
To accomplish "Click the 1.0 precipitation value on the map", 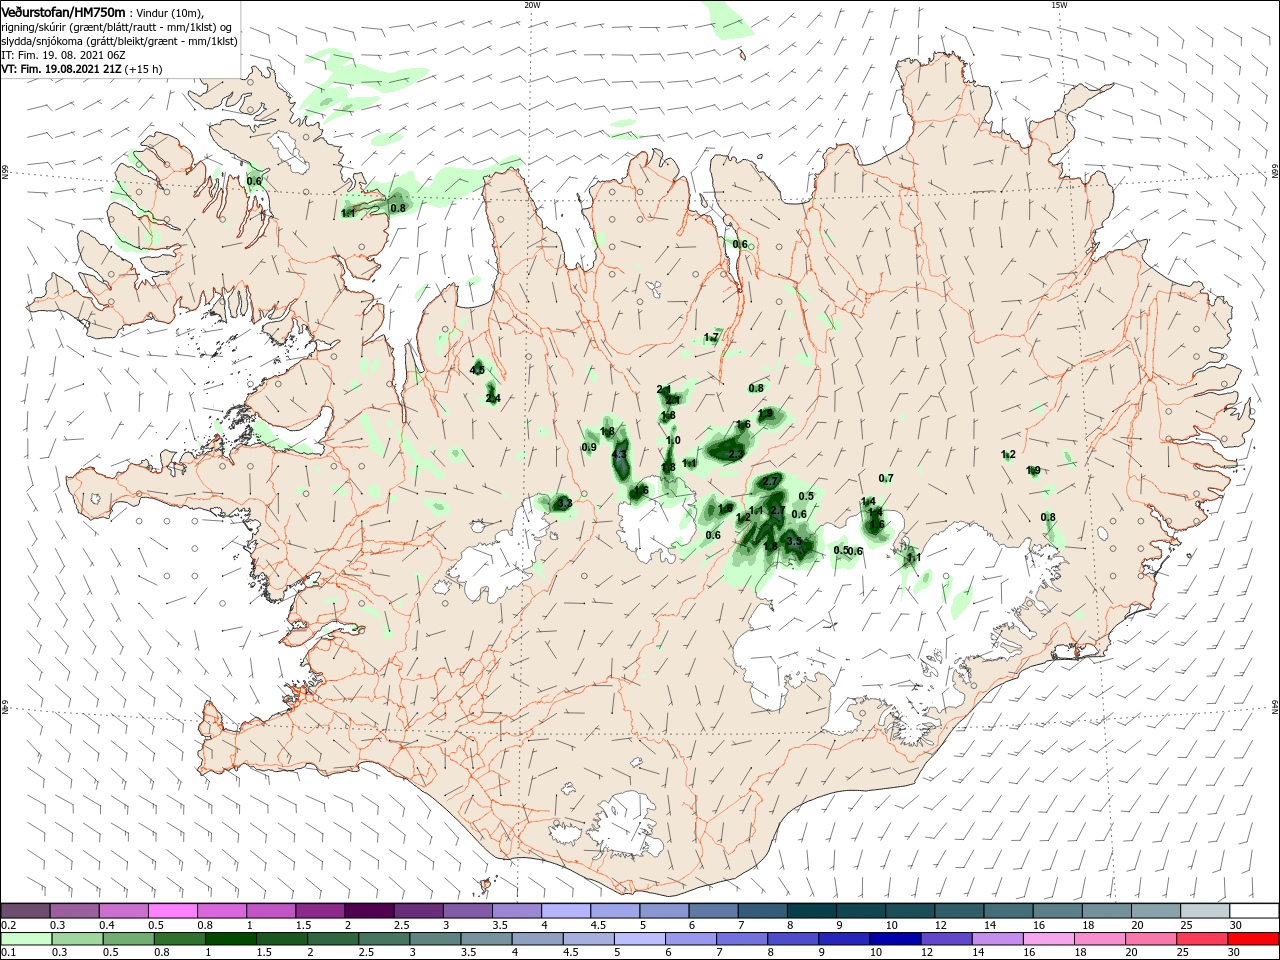I will tap(673, 440).
